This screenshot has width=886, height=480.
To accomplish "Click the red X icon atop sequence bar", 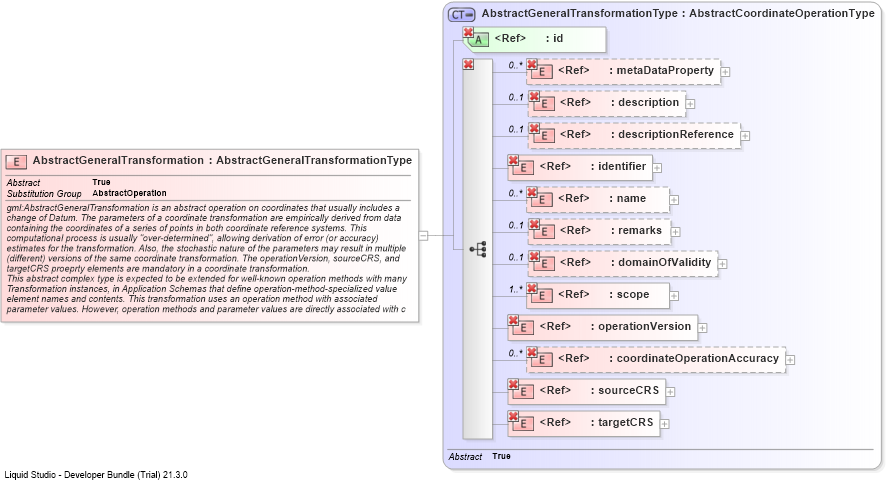I will [x=468, y=64].
